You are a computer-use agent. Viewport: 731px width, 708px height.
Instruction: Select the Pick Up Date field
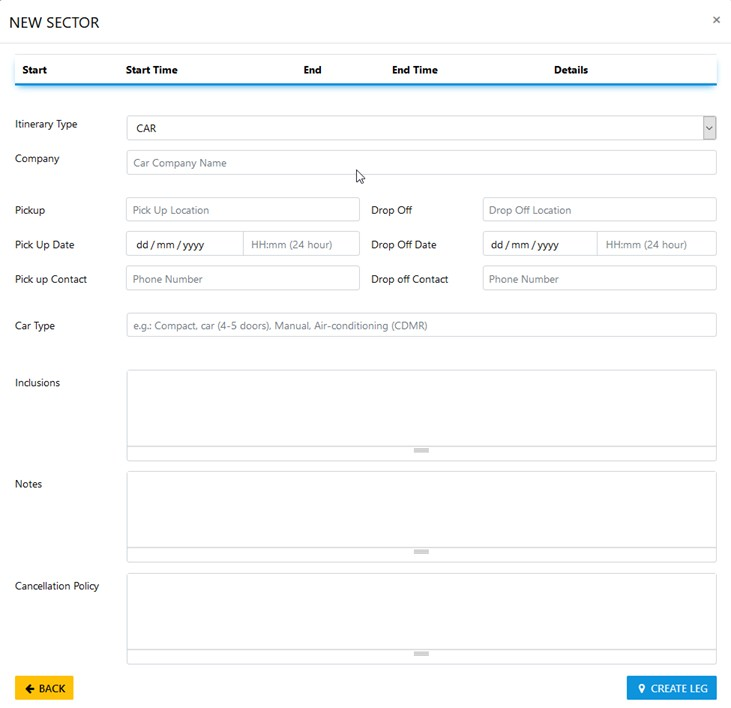[x=184, y=244]
